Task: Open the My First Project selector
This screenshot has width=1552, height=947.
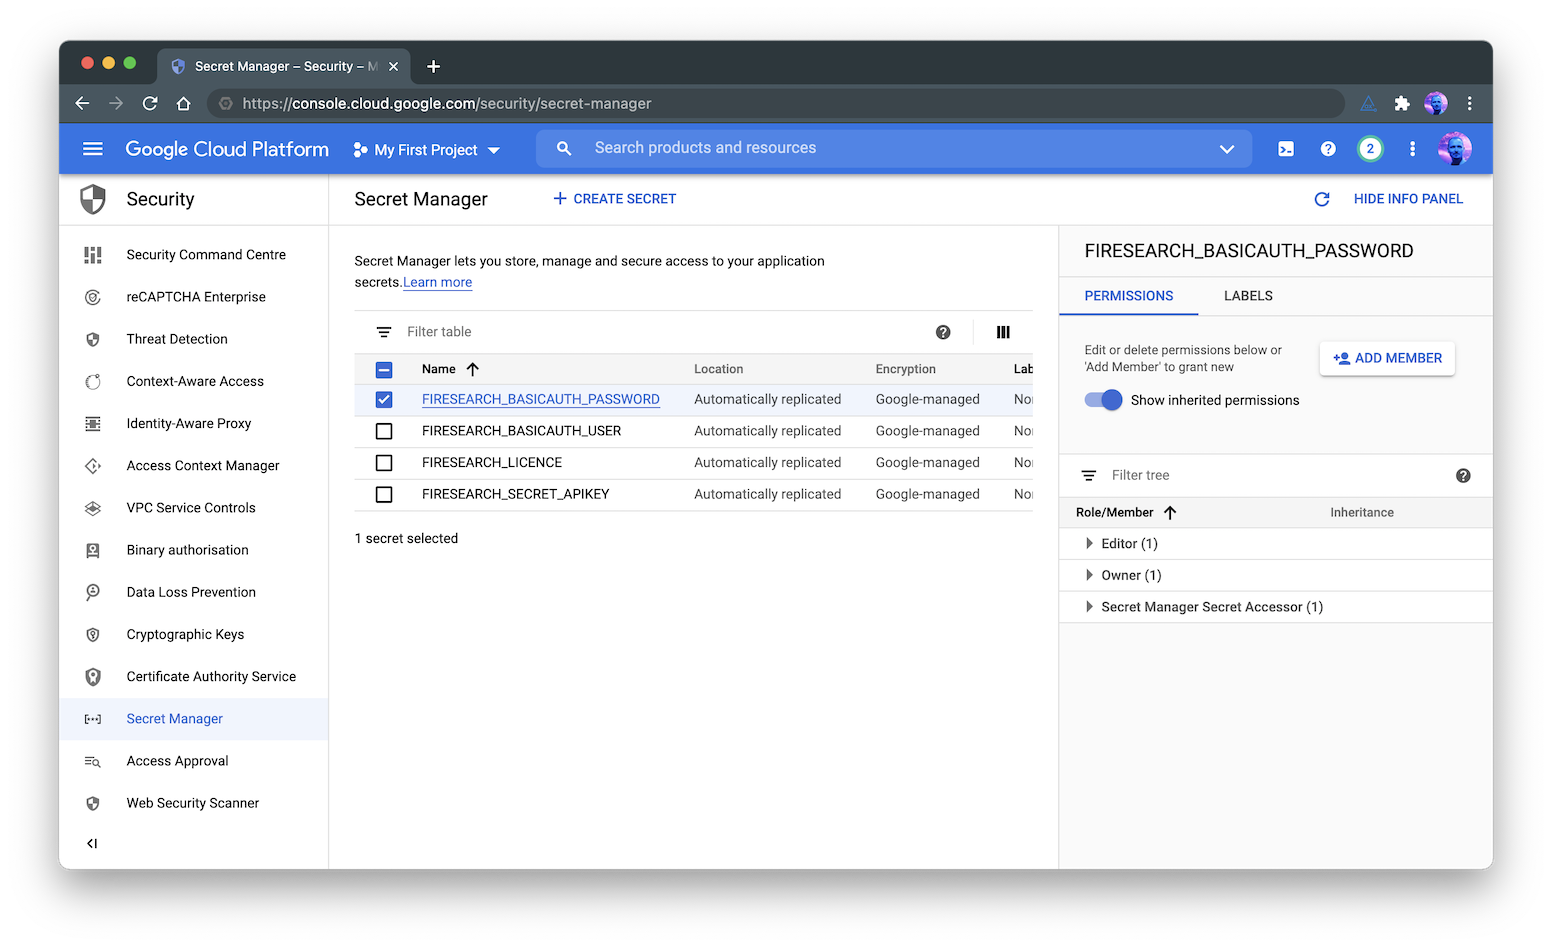Action: click(426, 150)
